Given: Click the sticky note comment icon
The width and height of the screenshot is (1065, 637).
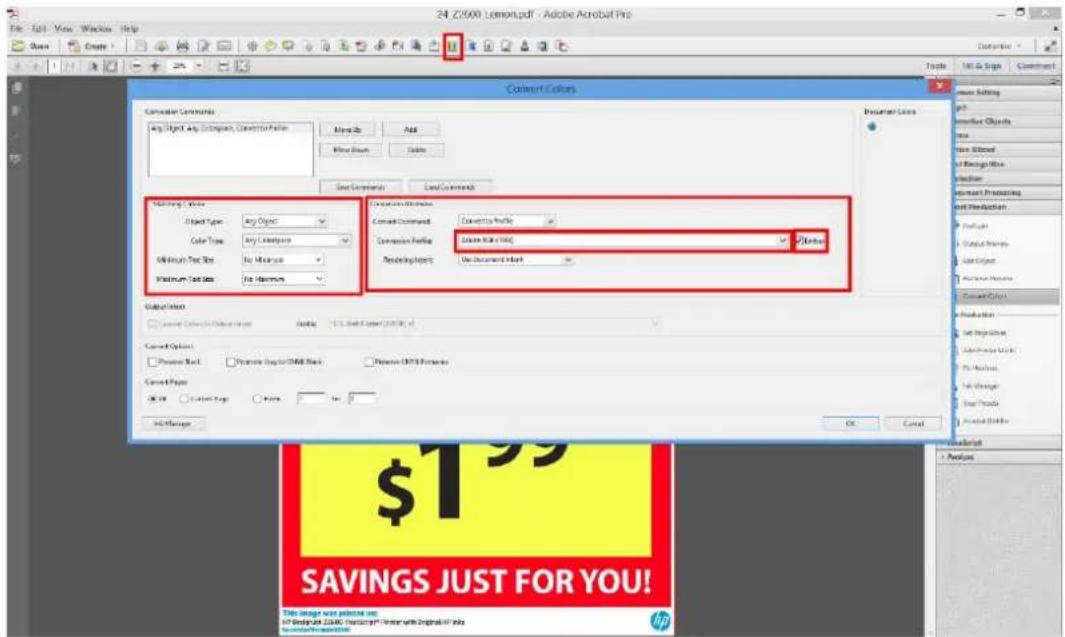Looking at the screenshot, I should [x=288, y=46].
